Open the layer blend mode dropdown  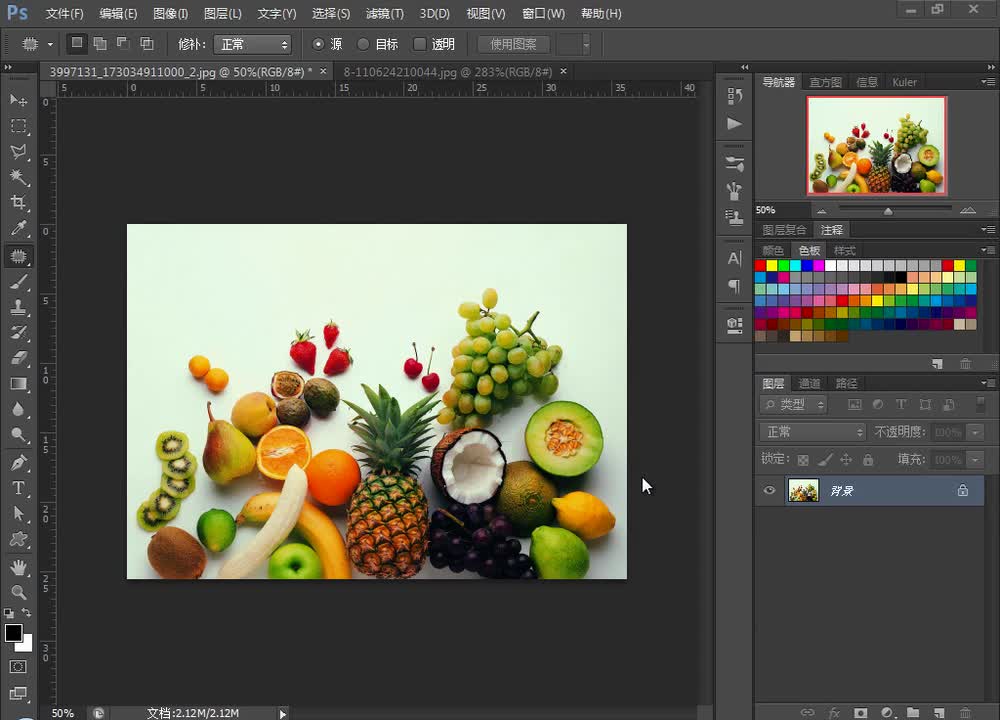coord(813,432)
